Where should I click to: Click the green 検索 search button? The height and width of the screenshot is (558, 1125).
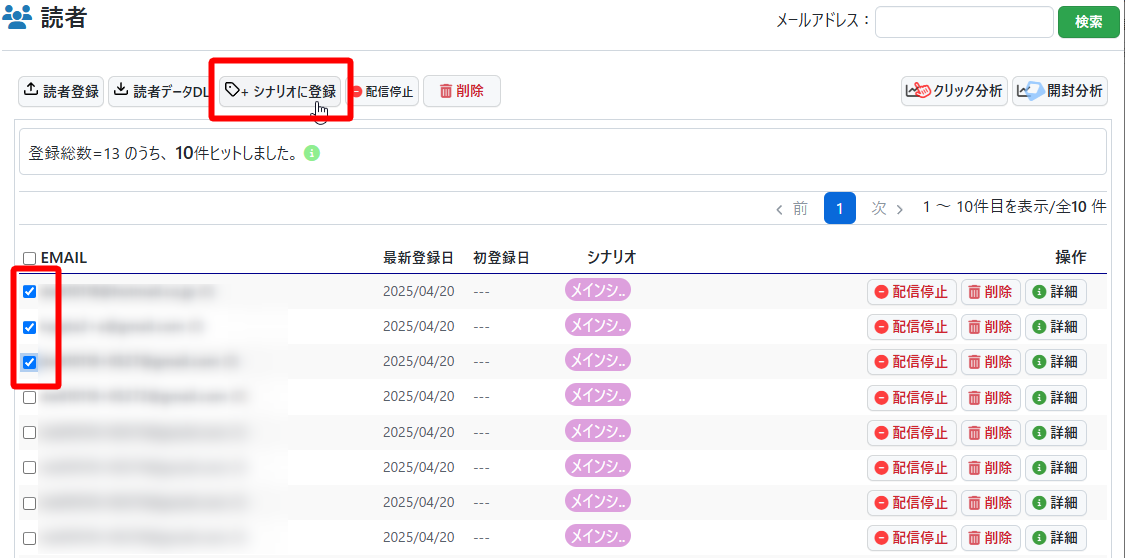[x=1089, y=22]
